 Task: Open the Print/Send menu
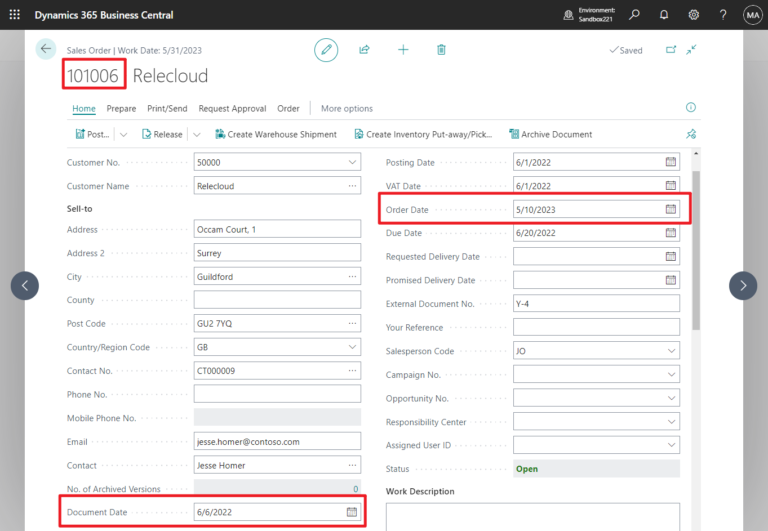(167, 108)
